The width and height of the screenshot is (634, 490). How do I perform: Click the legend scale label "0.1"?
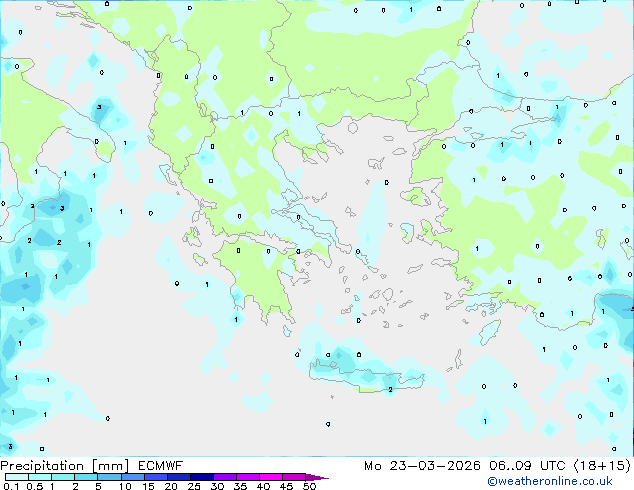(x=11, y=486)
